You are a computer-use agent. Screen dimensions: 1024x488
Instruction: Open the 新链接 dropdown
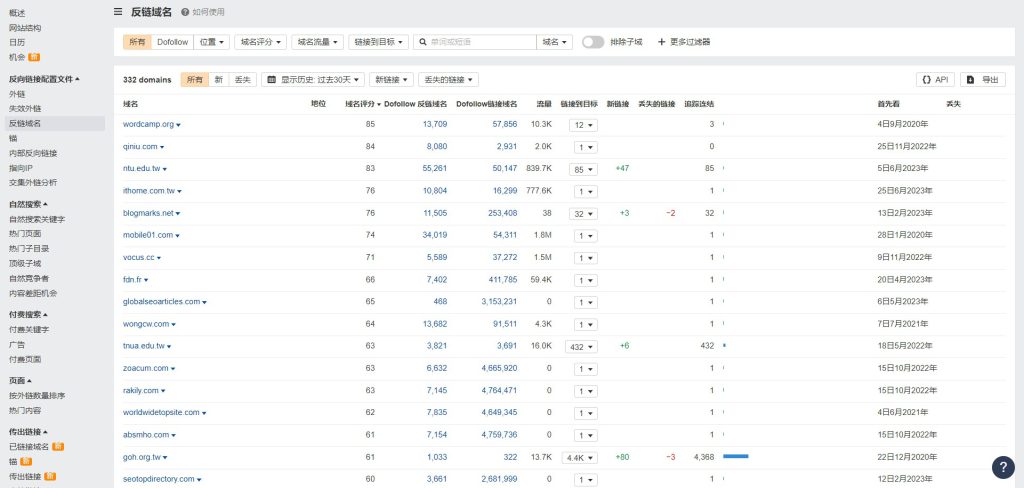[392, 80]
